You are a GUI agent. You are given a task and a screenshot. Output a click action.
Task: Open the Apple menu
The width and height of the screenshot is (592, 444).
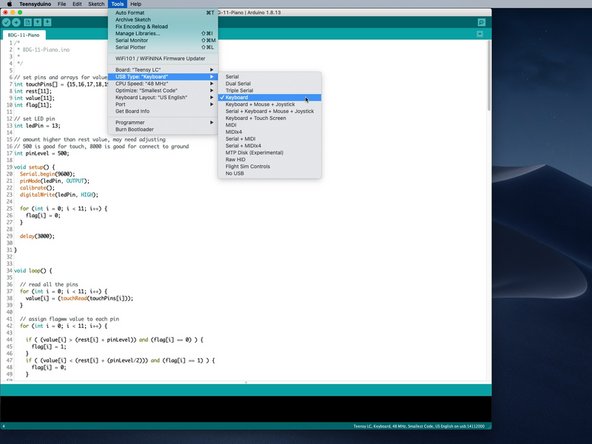pyautogui.click(x=9, y=4)
